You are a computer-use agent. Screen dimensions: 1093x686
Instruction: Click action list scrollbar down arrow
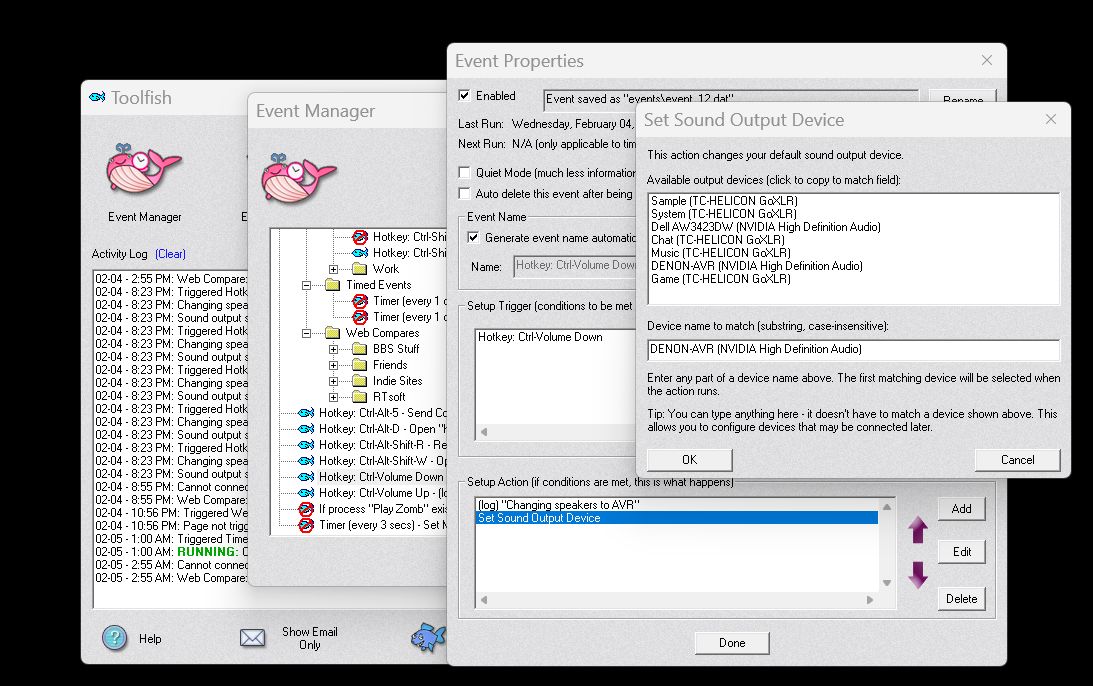887,583
